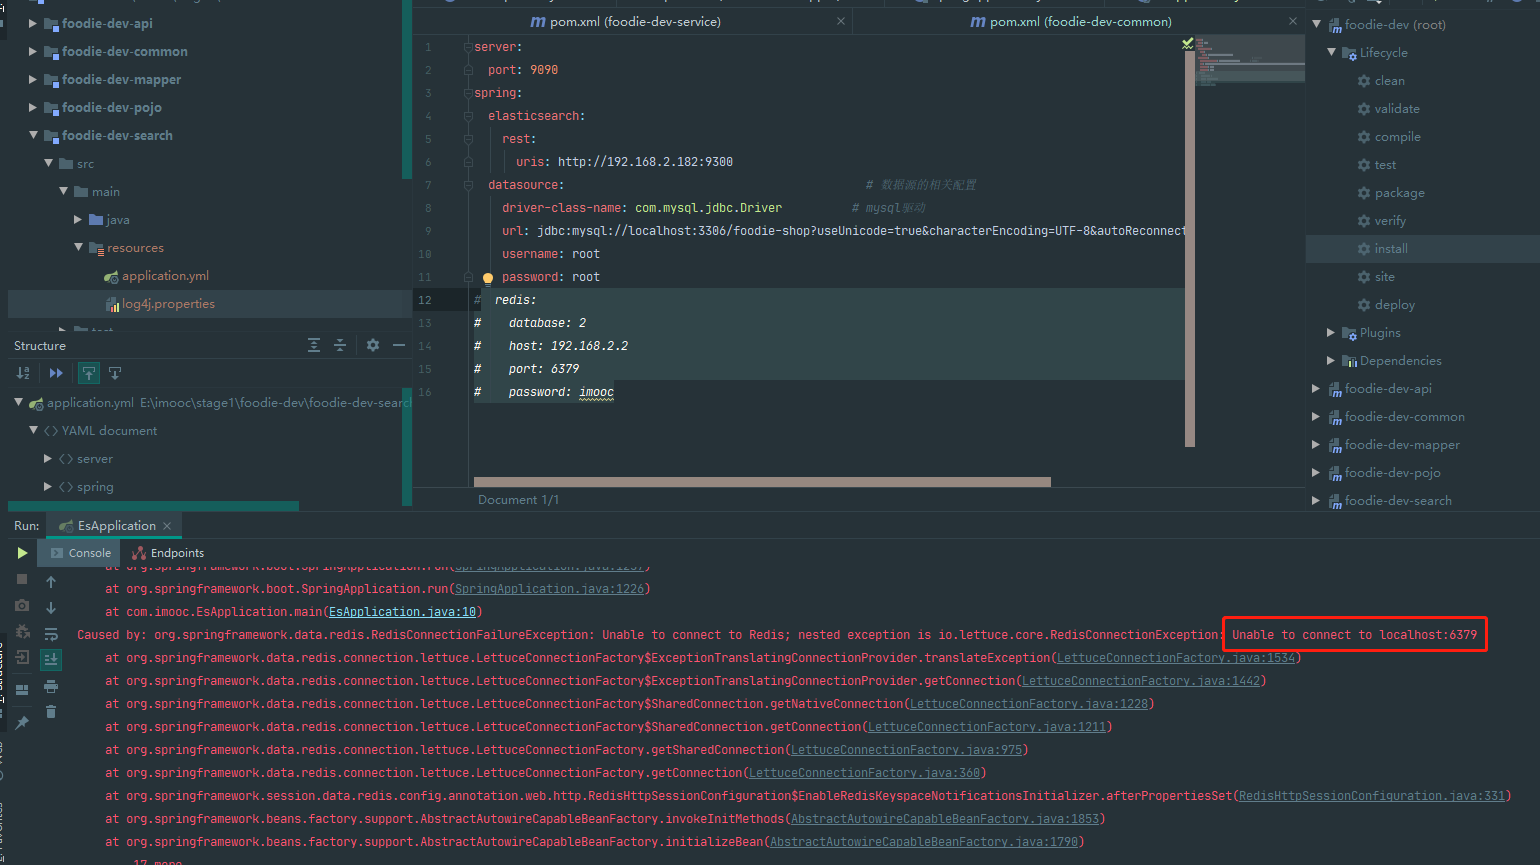Sort Structure view alphabetically

tap(23, 373)
